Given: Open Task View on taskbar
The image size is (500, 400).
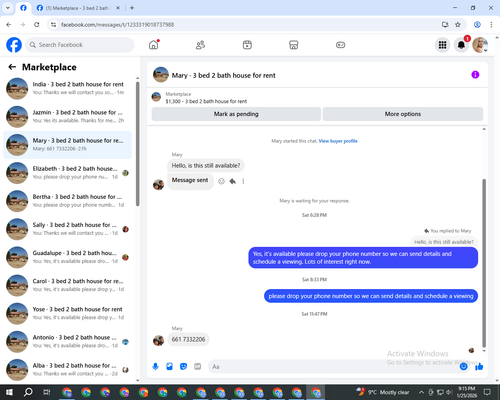Looking at the screenshot, I should [x=47, y=392].
